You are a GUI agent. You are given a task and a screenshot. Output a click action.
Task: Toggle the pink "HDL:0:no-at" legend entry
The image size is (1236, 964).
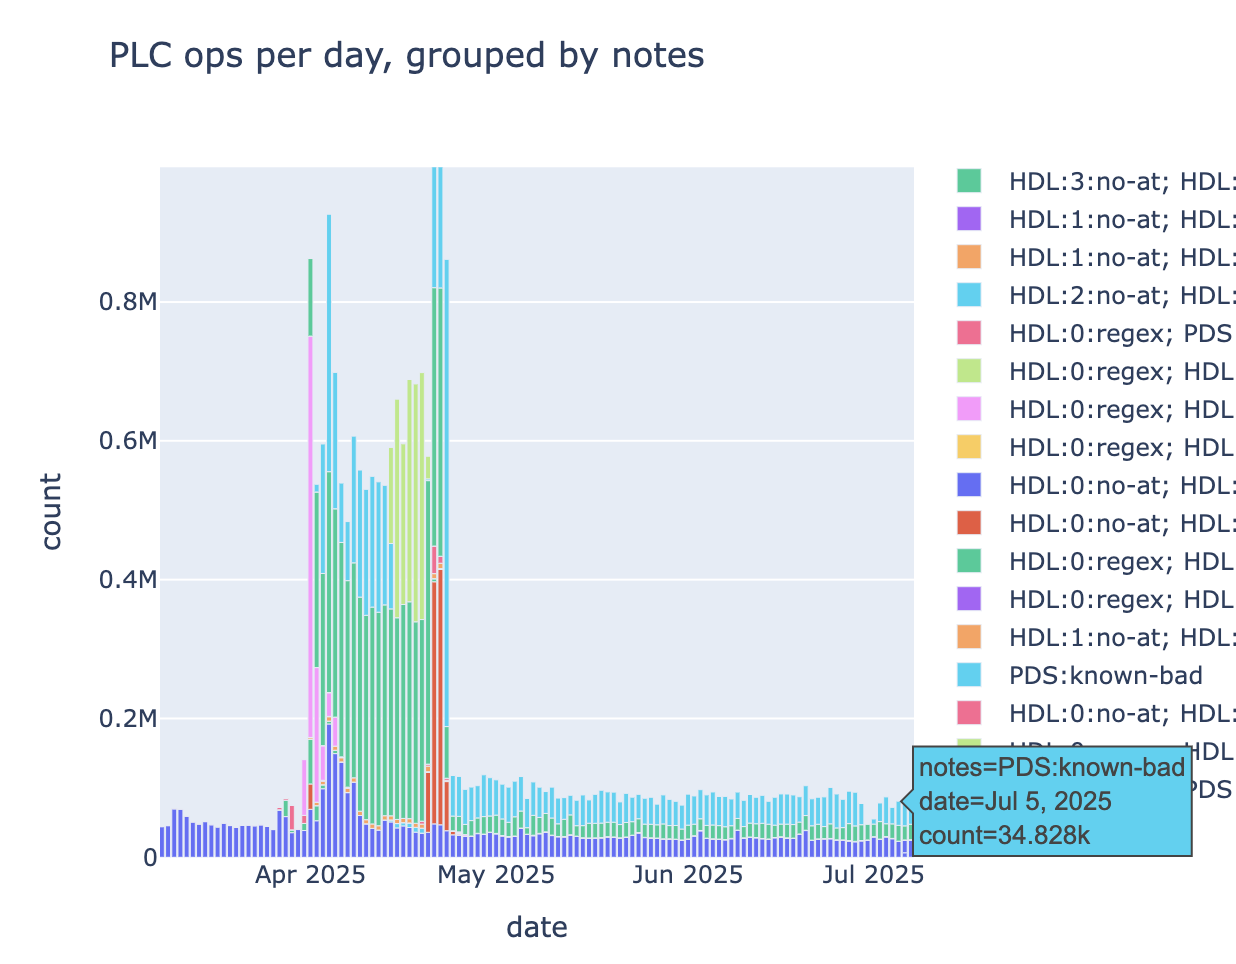tap(1120, 713)
